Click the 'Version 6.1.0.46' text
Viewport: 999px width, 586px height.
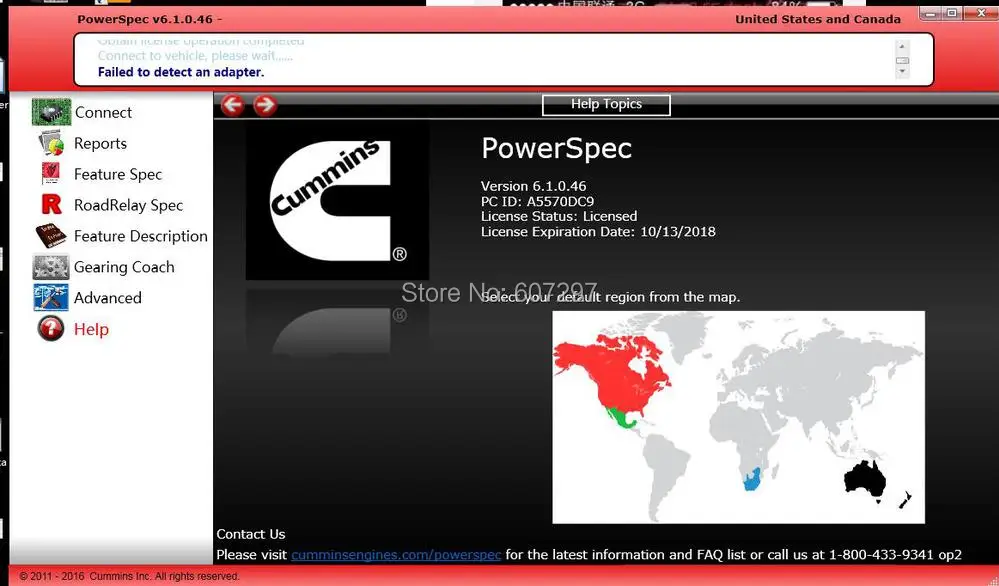click(x=533, y=186)
